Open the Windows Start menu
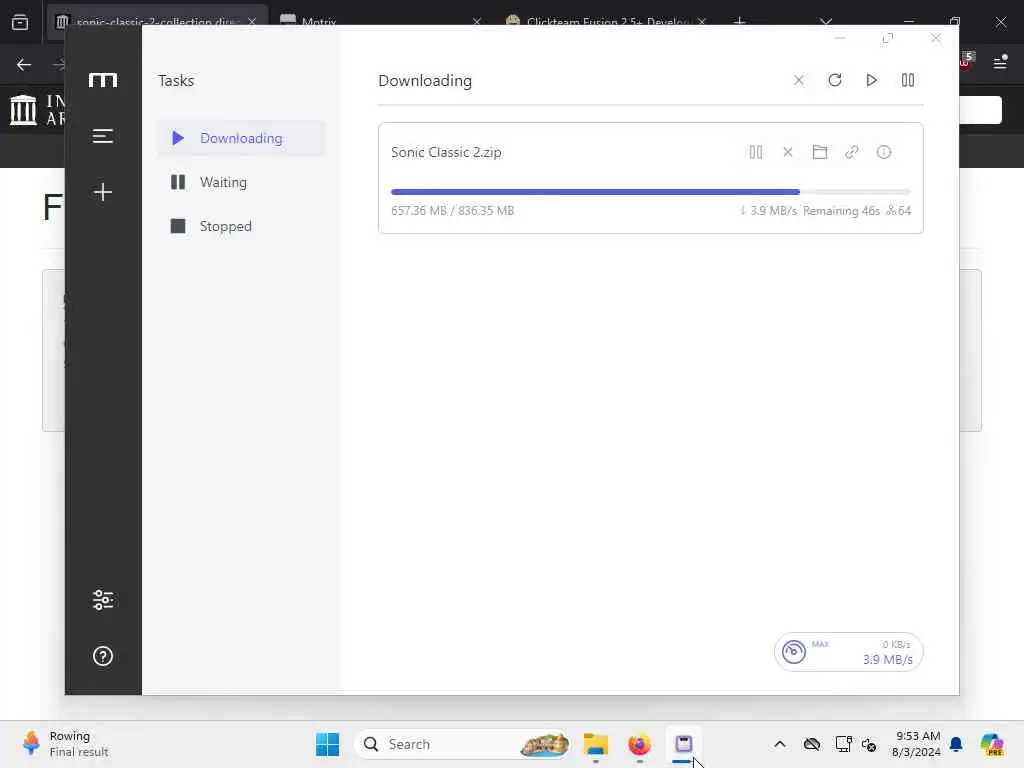This screenshot has height=768, width=1024. click(x=327, y=744)
